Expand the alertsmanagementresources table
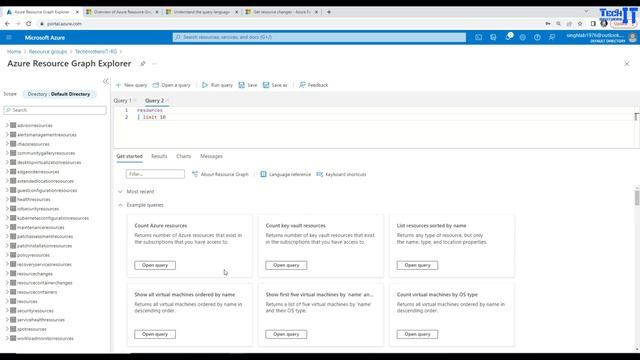Viewport: 640px width, 360px height. 7,135
